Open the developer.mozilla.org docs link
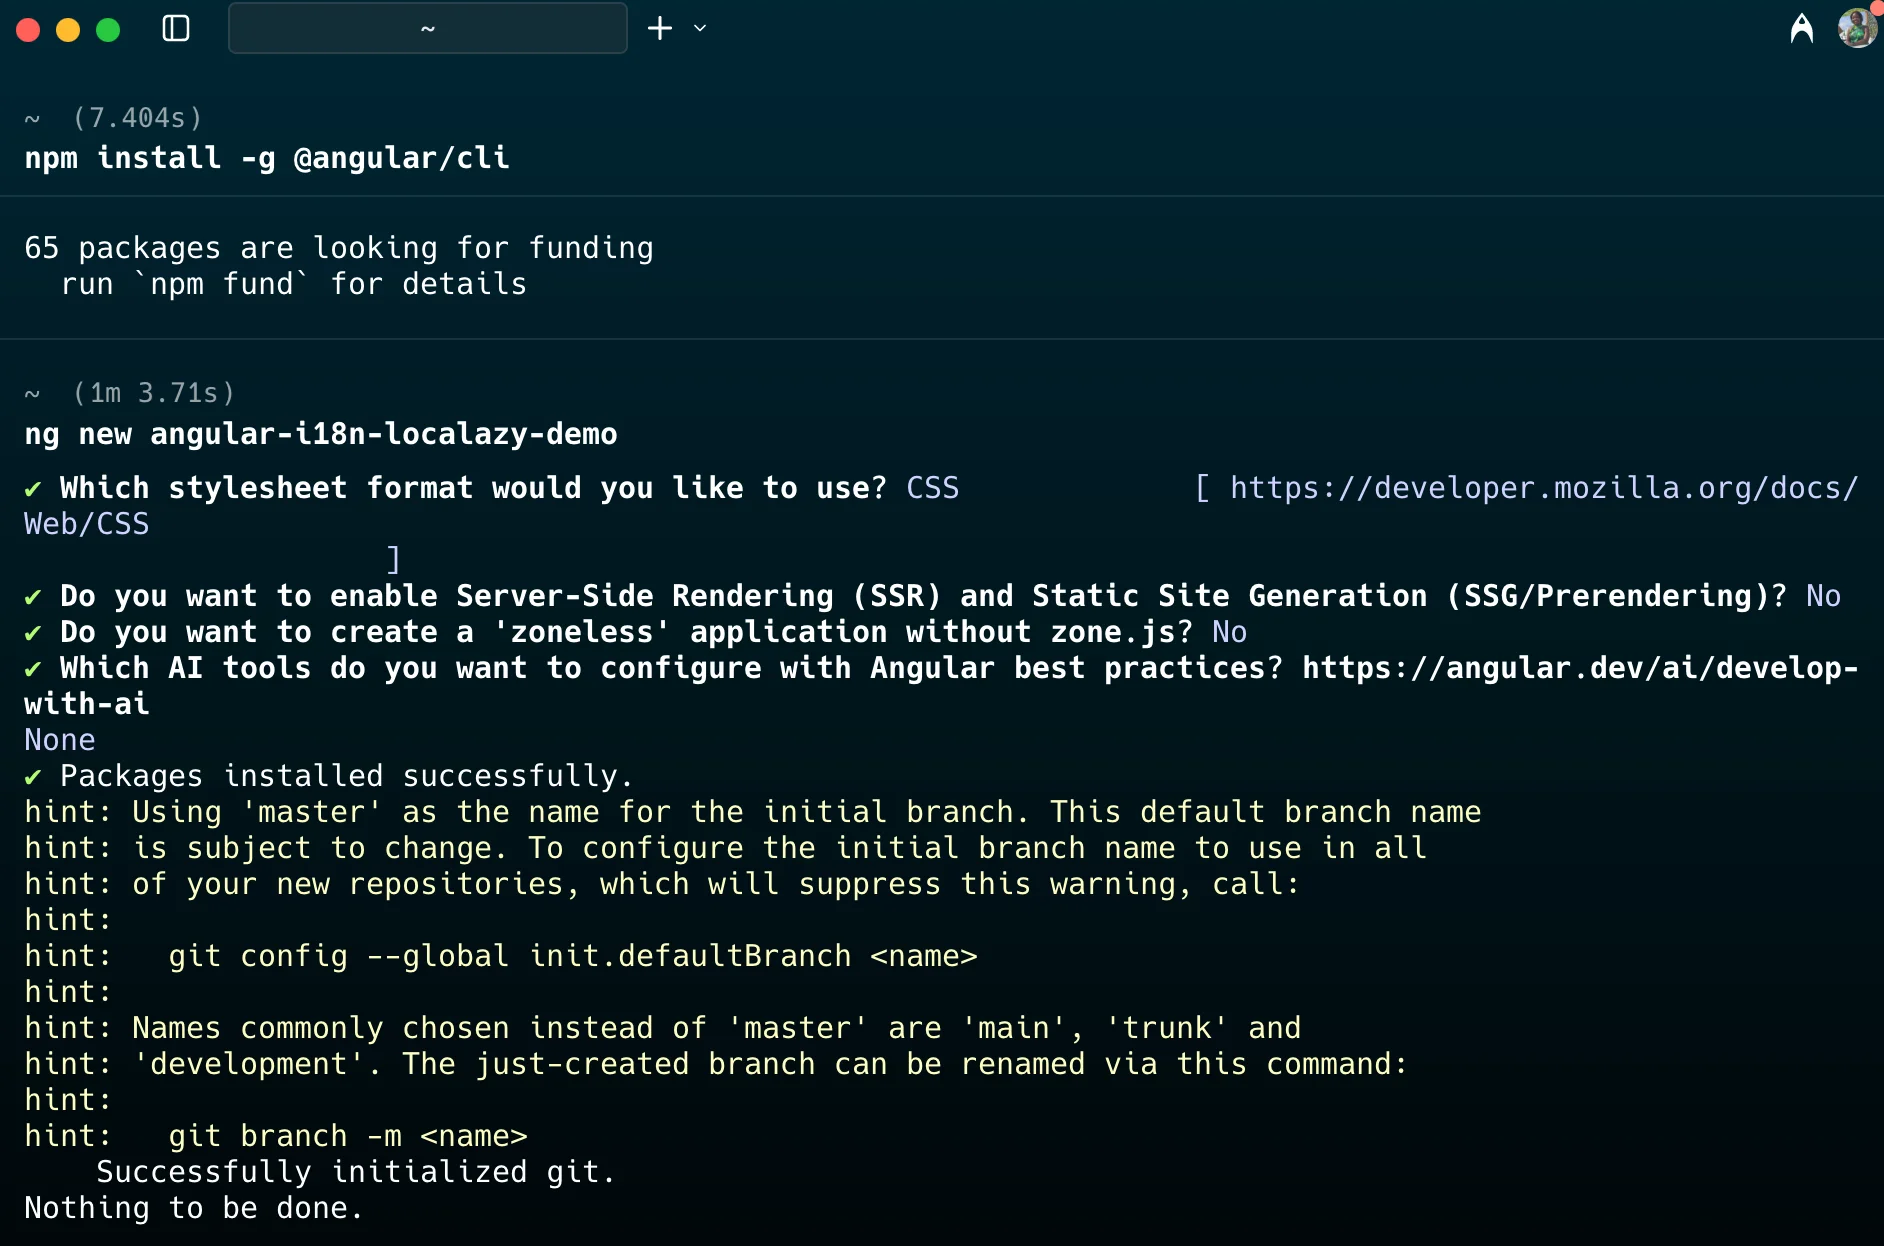 (1543, 488)
